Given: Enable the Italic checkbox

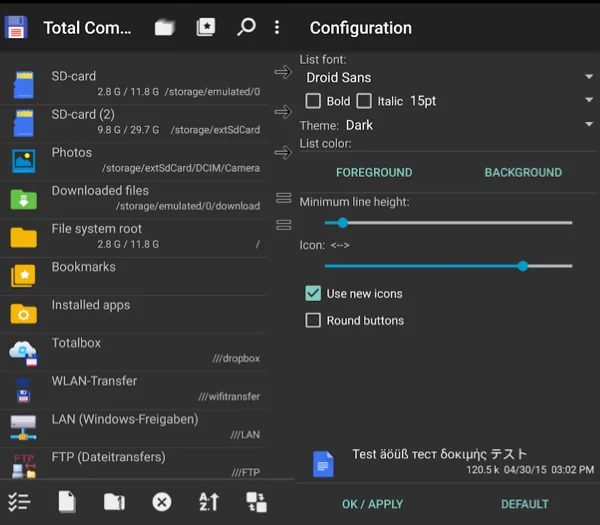Looking at the screenshot, I should 364,101.
